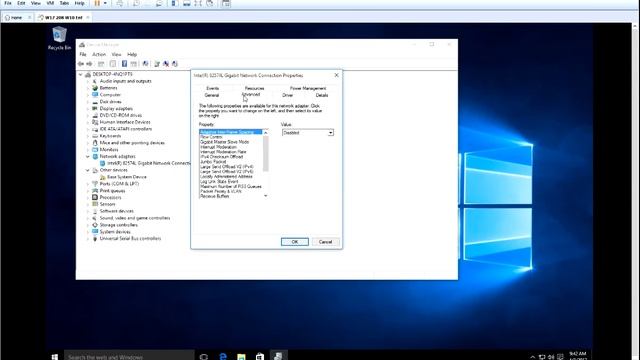Switch to the Driver tab
640x360 pixels.
288,95
